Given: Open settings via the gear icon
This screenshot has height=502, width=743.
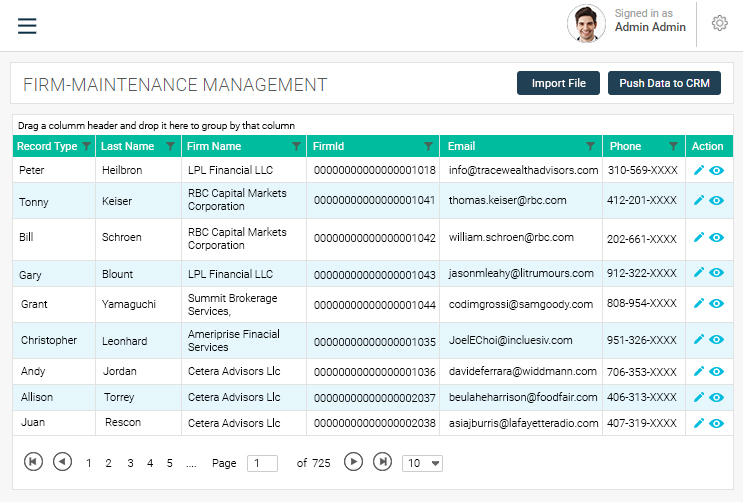Looking at the screenshot, I should pyautogui.click(x=719, y=23).
